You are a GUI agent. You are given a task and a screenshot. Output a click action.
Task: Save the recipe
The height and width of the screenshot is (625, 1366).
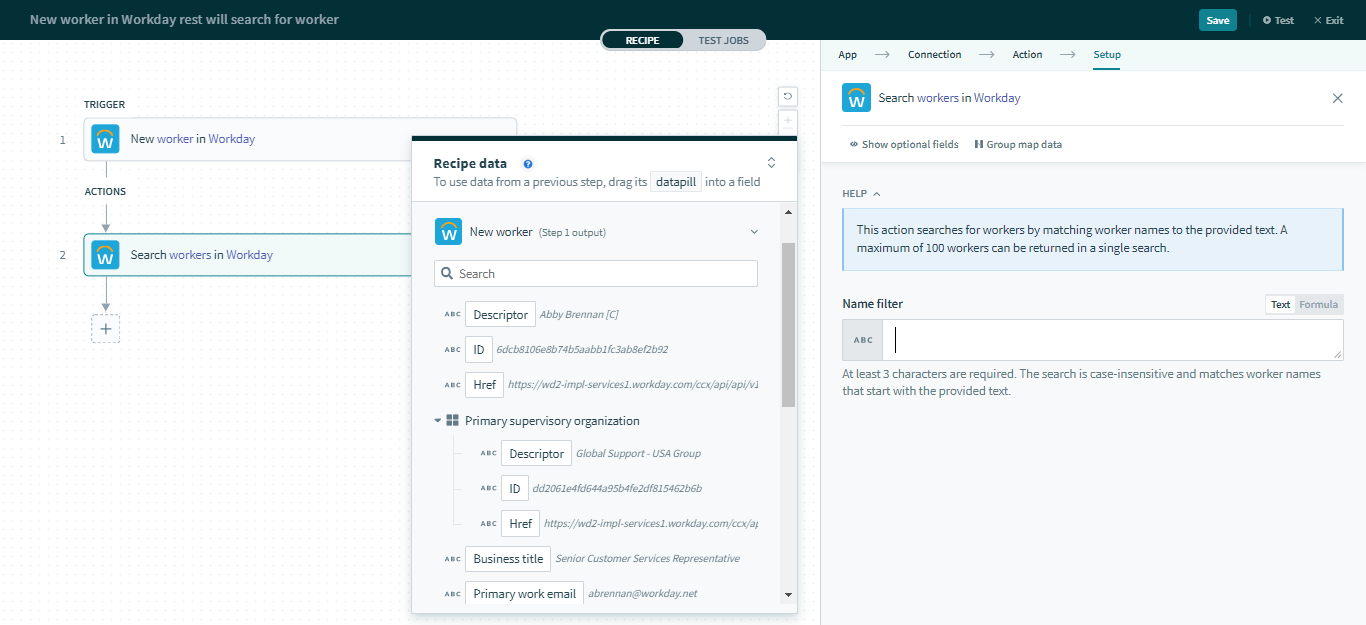click(x=1217, y=19)
